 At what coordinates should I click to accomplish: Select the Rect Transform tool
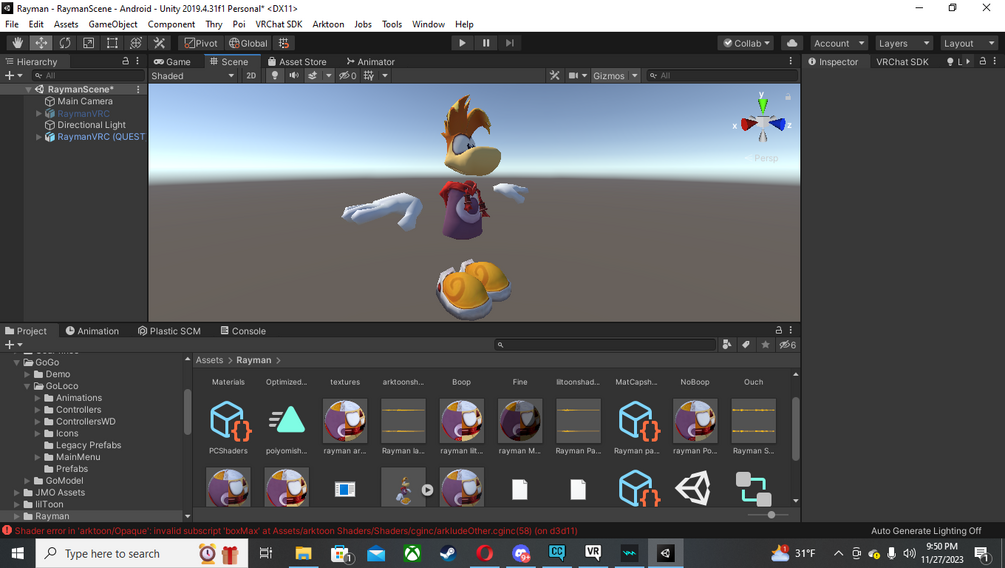point(112,43)
